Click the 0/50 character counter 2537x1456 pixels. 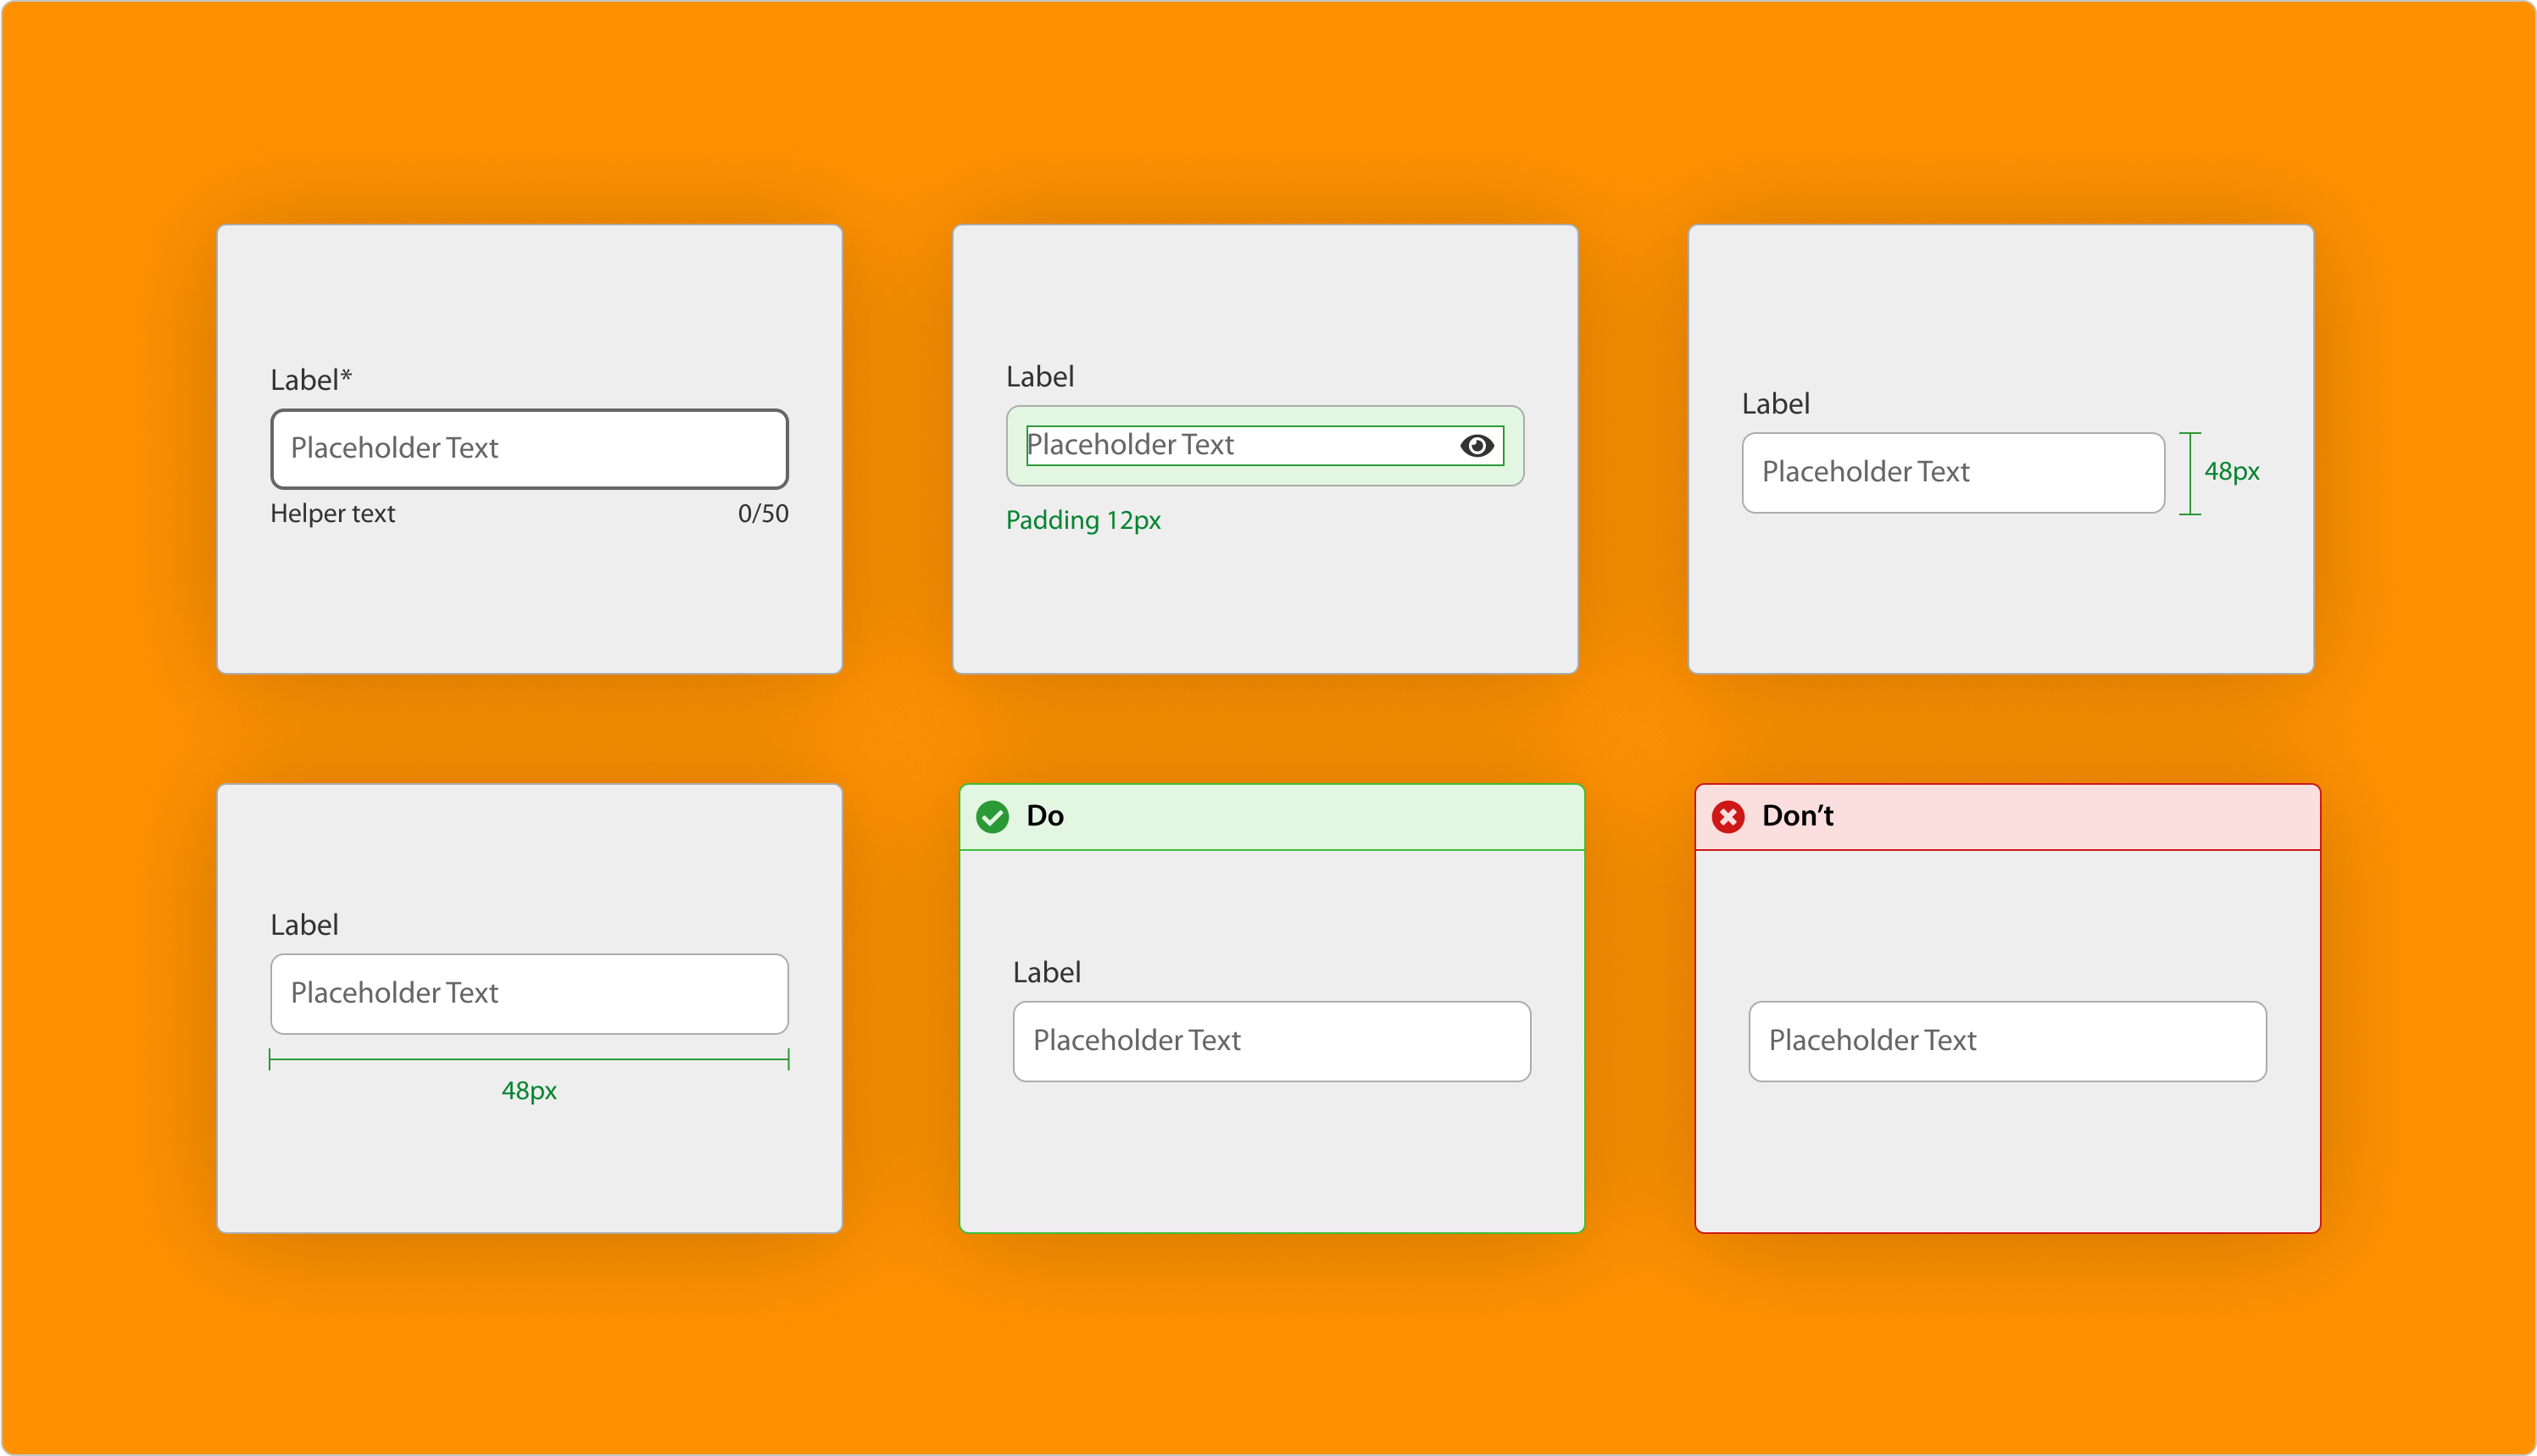763,513
